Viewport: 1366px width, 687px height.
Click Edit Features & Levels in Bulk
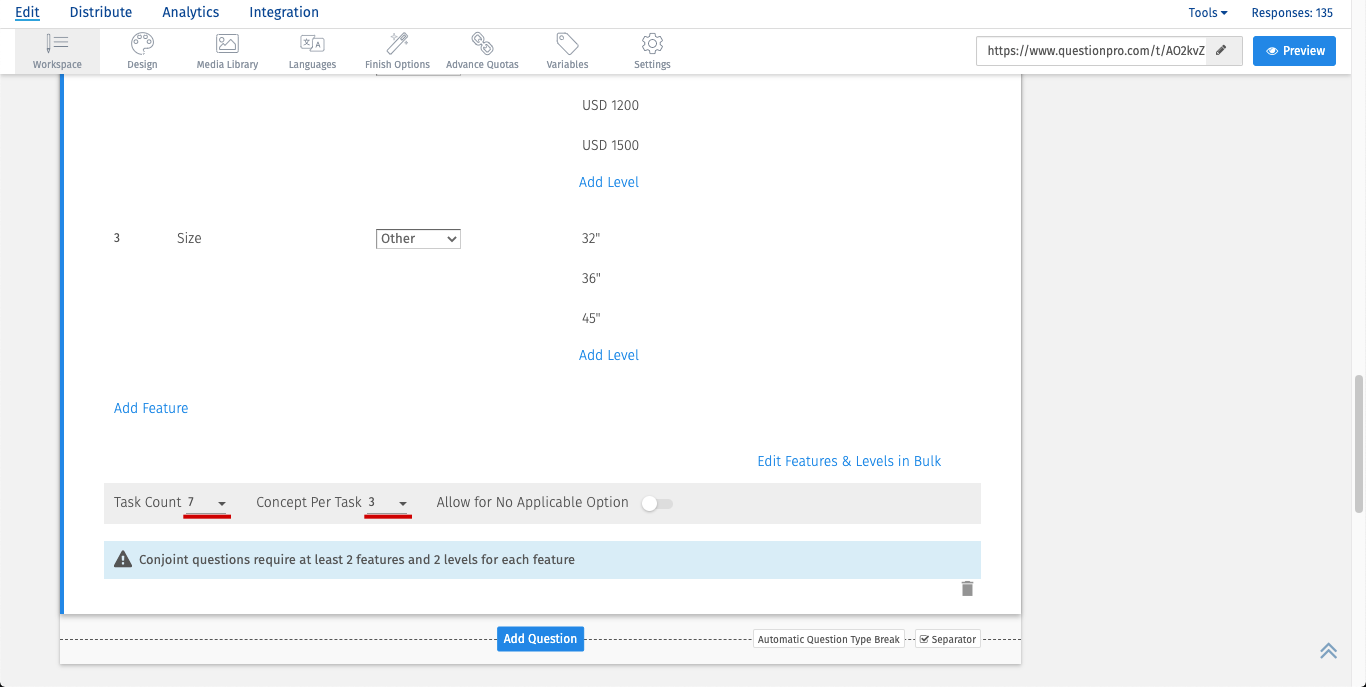(x=848, y=461)
